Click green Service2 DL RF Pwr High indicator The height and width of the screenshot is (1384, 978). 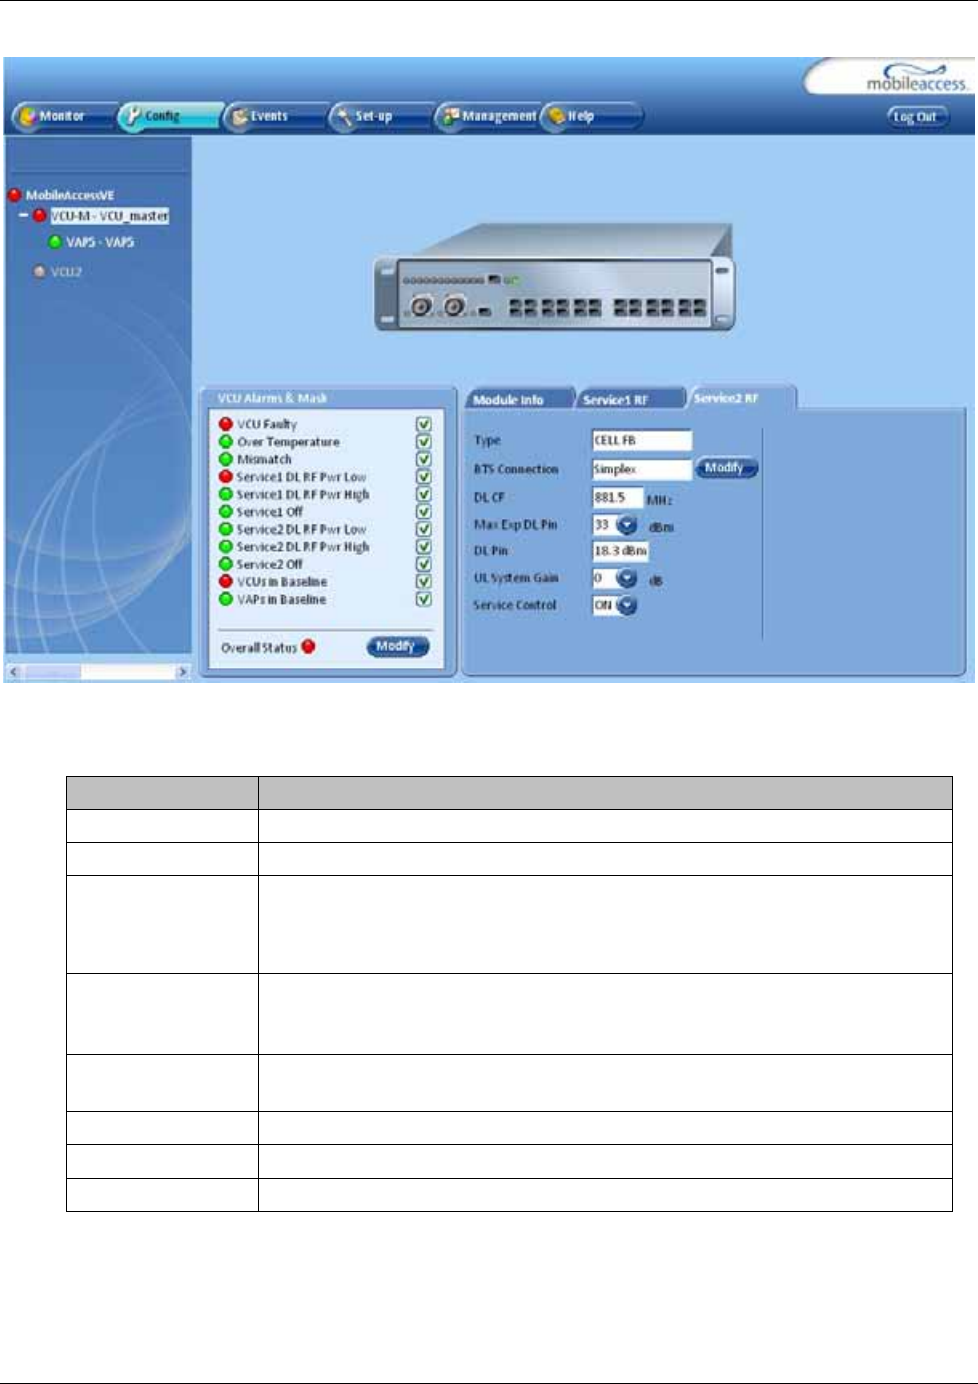[226, 546]
